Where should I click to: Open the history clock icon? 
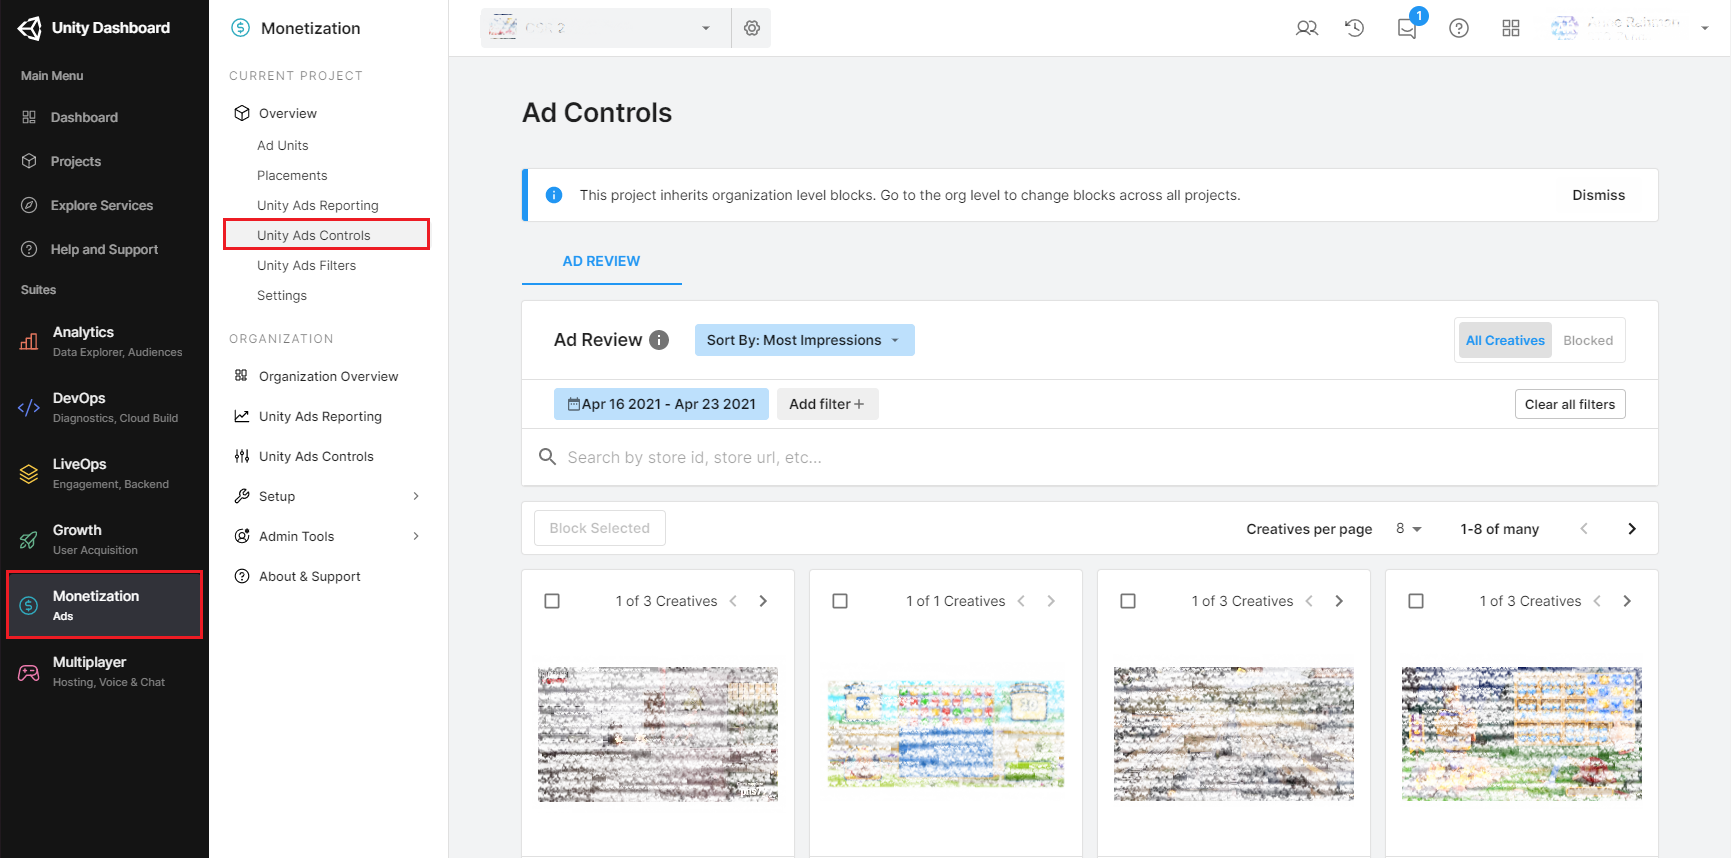pos(1355,28)
